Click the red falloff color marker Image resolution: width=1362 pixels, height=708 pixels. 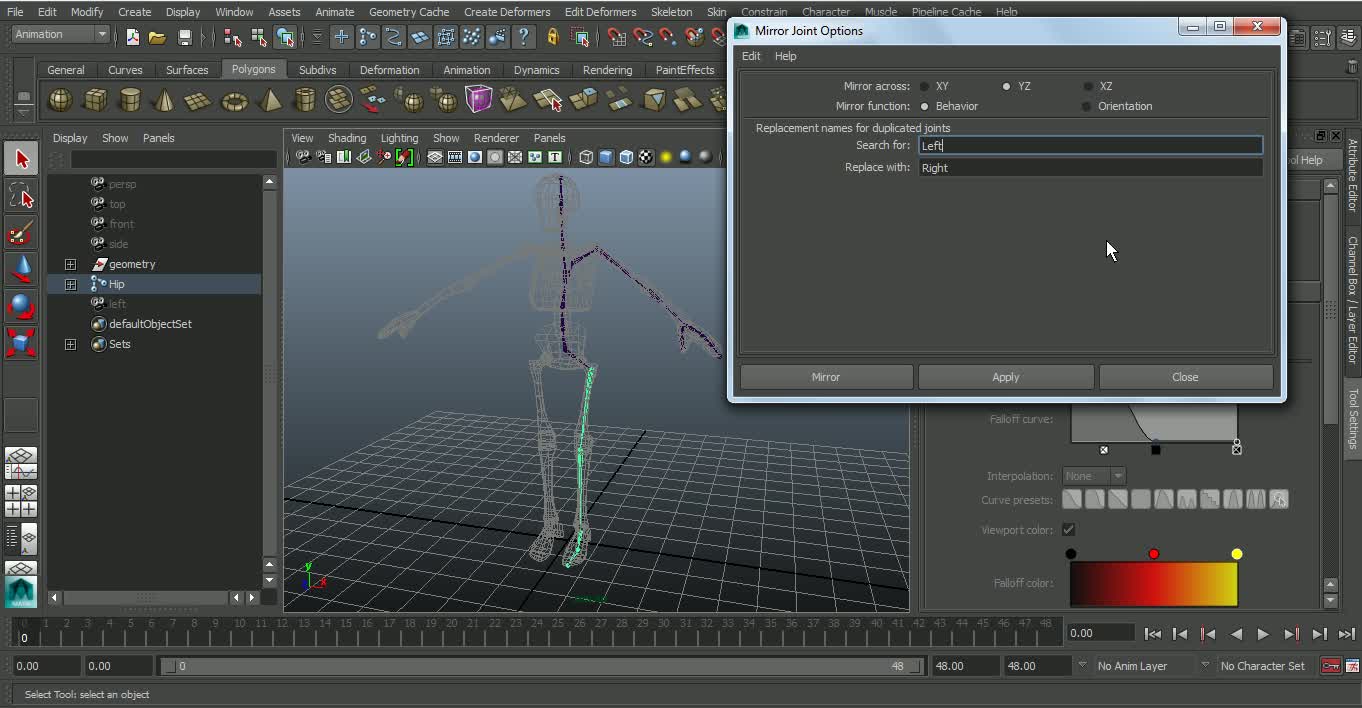coord(1154,554)
